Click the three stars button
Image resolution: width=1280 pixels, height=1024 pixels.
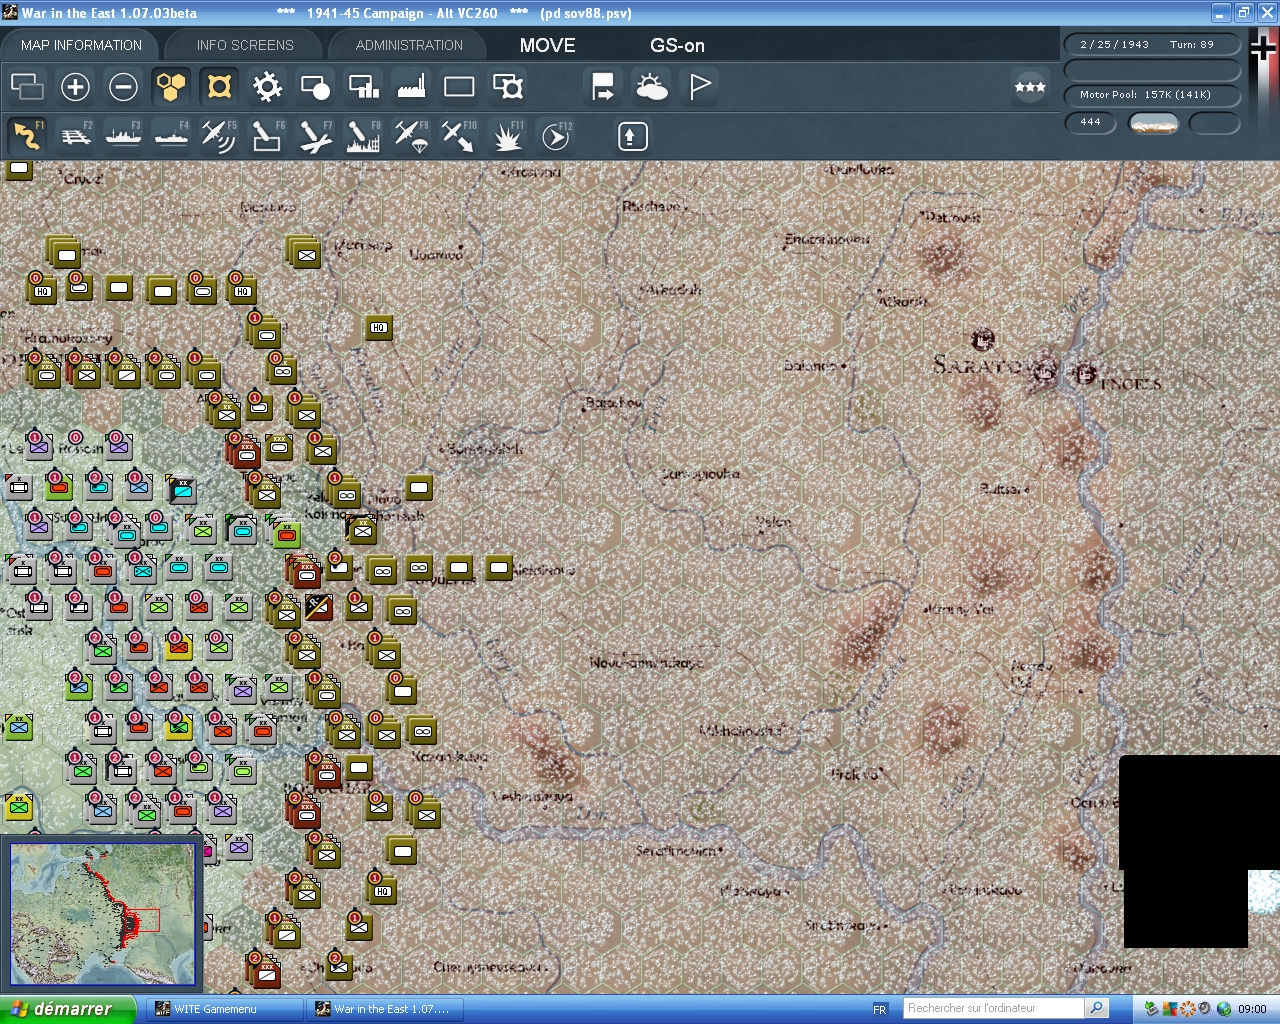(1030, 87)
